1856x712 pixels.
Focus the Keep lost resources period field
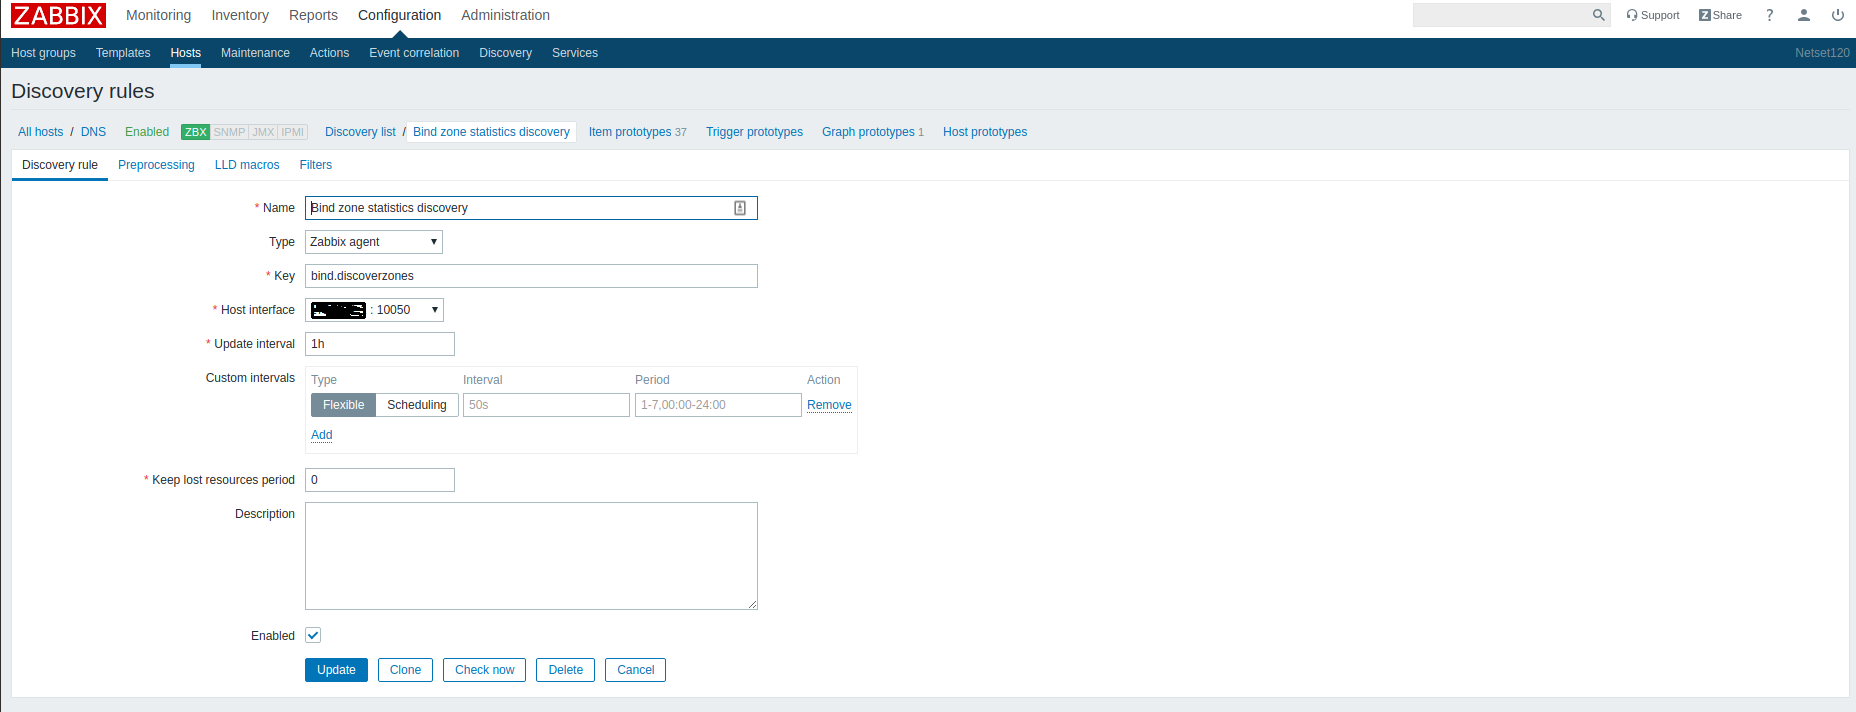pyautogui.click(x=380, y=480)
